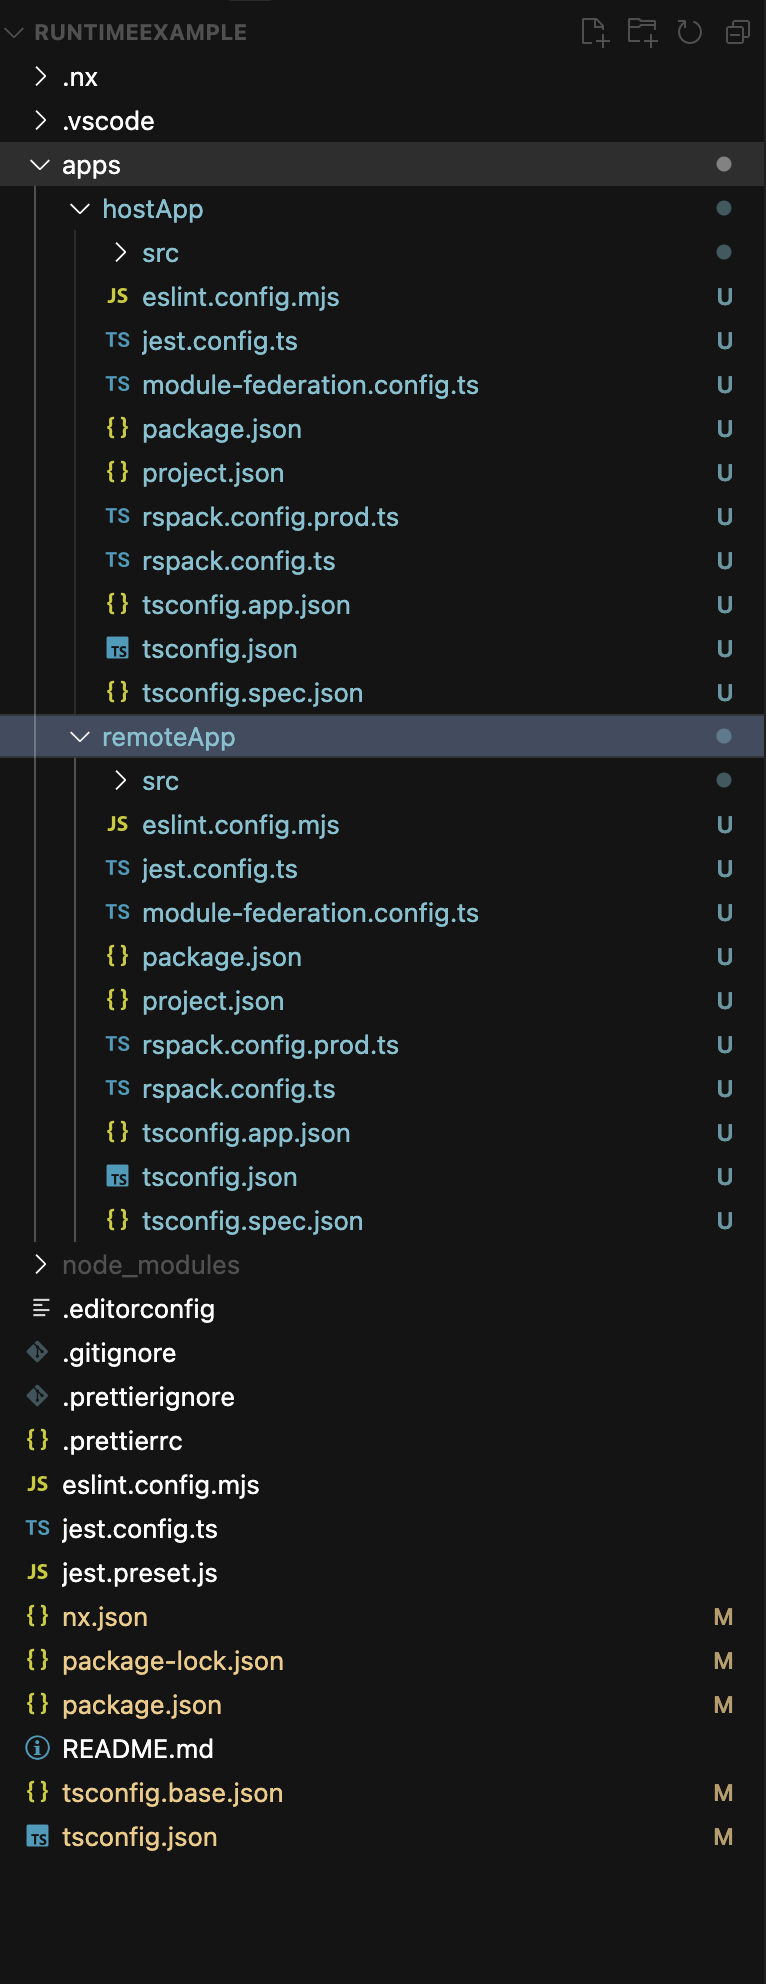Screen dimensions: 766x1984
Task: Click the root tsconfig.json TS icon
Action: pos(38,1837)
